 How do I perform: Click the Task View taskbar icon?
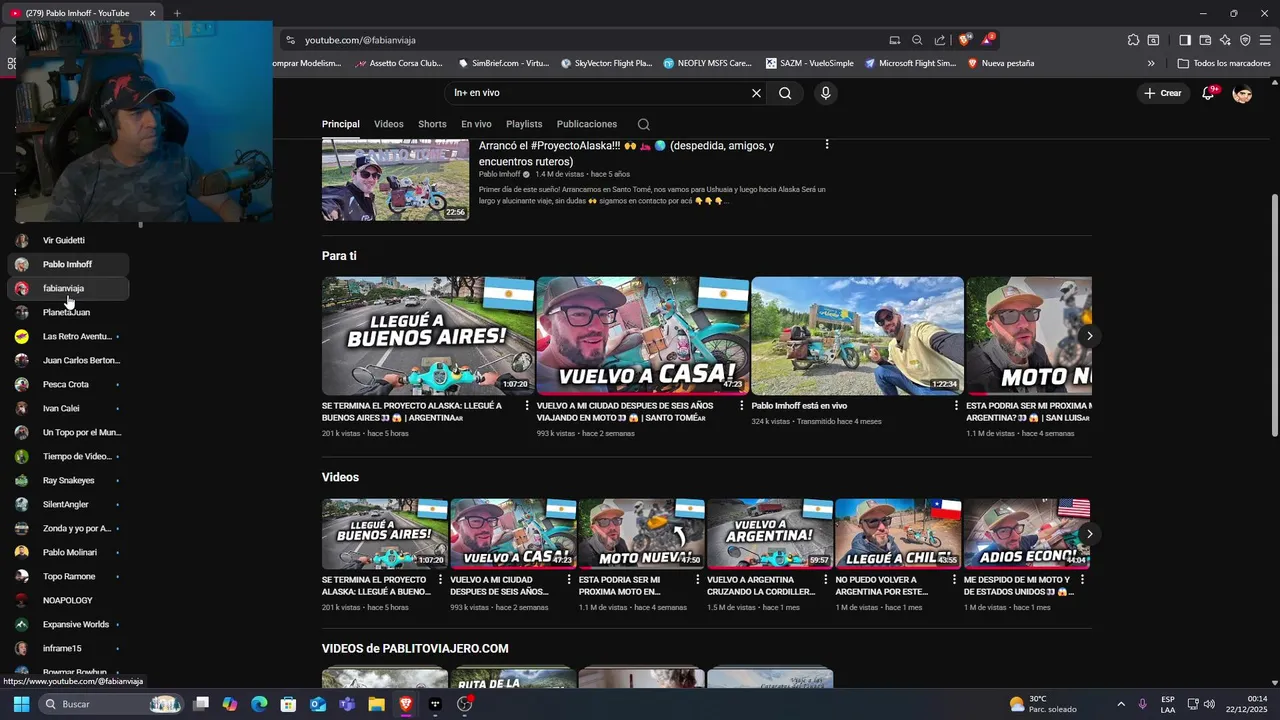(x=201, y=704)
